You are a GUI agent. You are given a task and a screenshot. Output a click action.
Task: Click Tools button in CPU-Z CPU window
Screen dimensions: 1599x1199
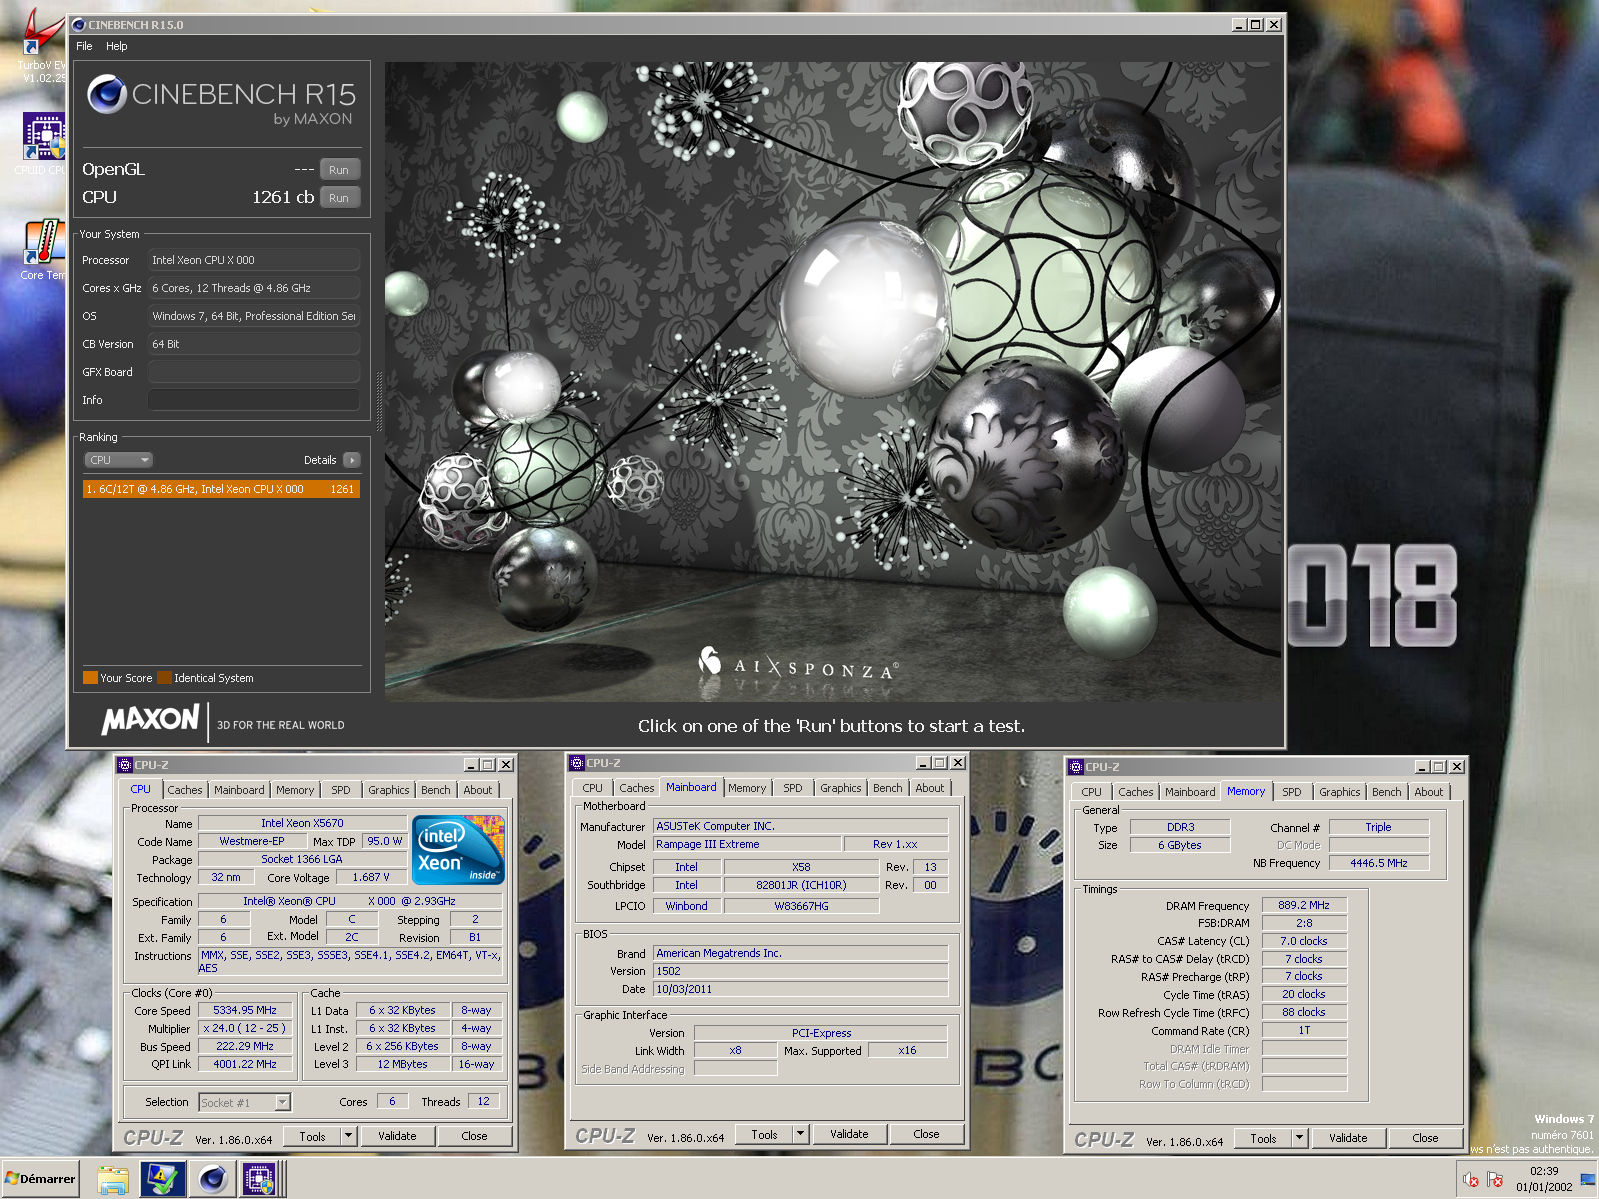click(312, 1136)
